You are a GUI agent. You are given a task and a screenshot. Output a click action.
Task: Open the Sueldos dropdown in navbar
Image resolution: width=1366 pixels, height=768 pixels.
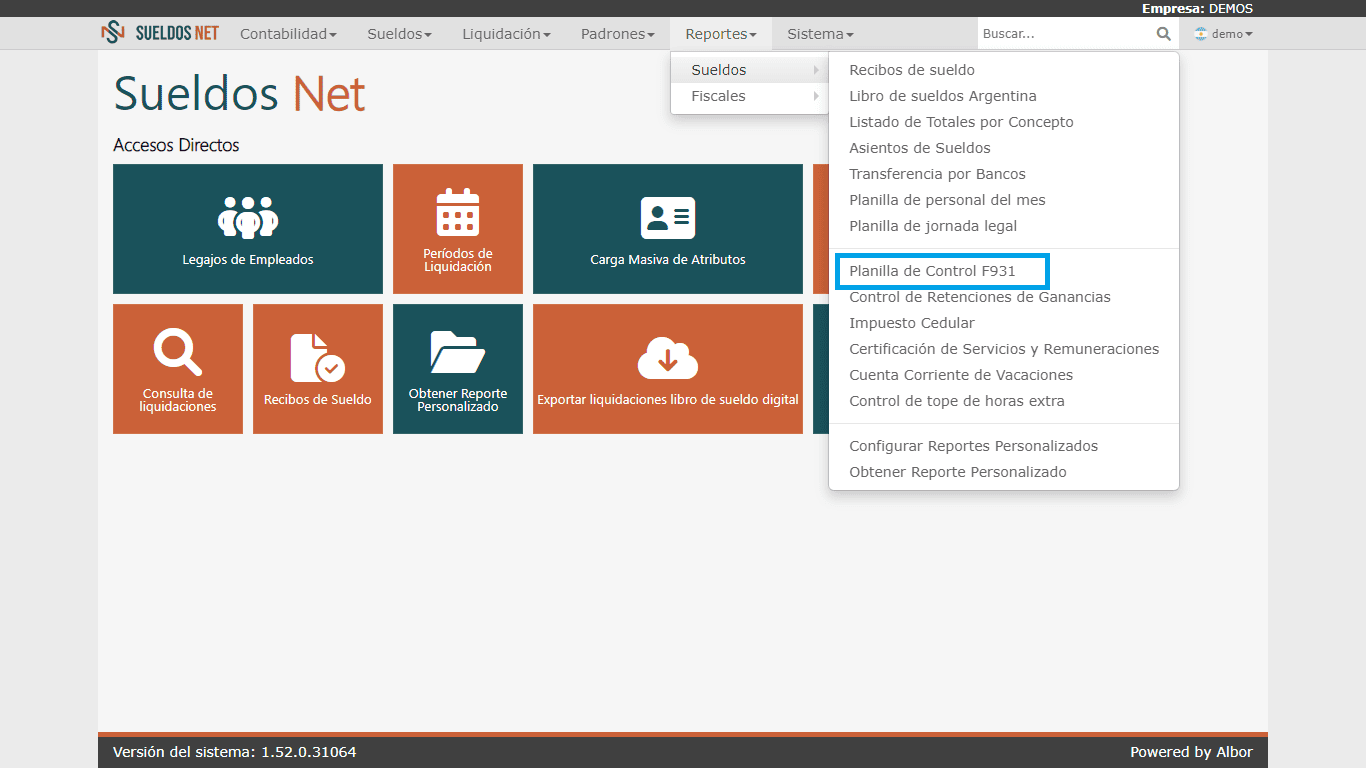click(399, 34)
